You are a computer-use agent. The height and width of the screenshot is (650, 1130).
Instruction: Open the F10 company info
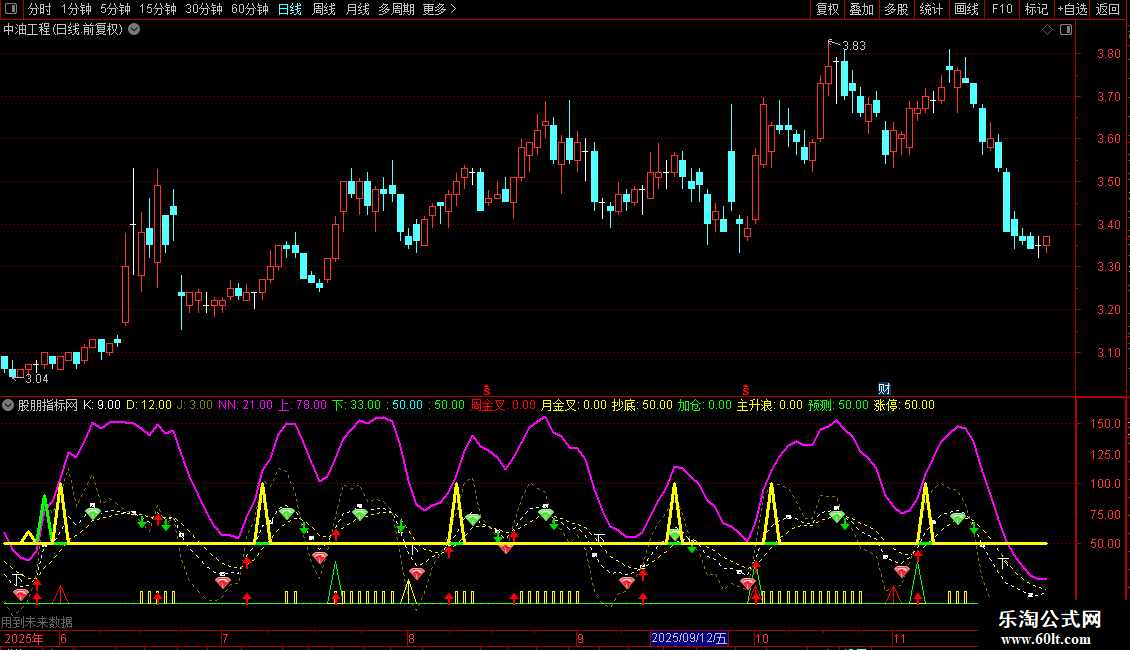tap(1001, 9)
